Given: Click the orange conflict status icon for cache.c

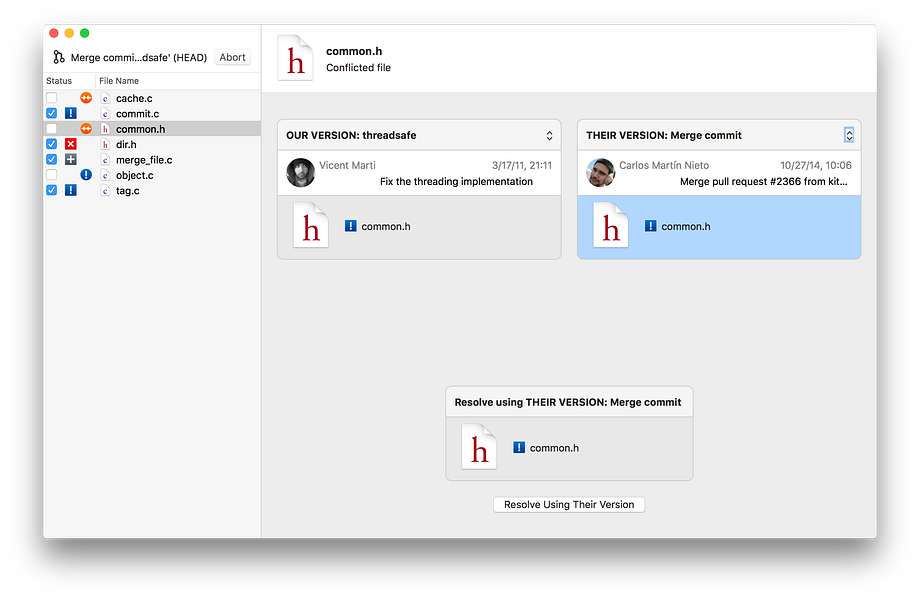Looking at the screenshot, I should click(x=86, y=98).
